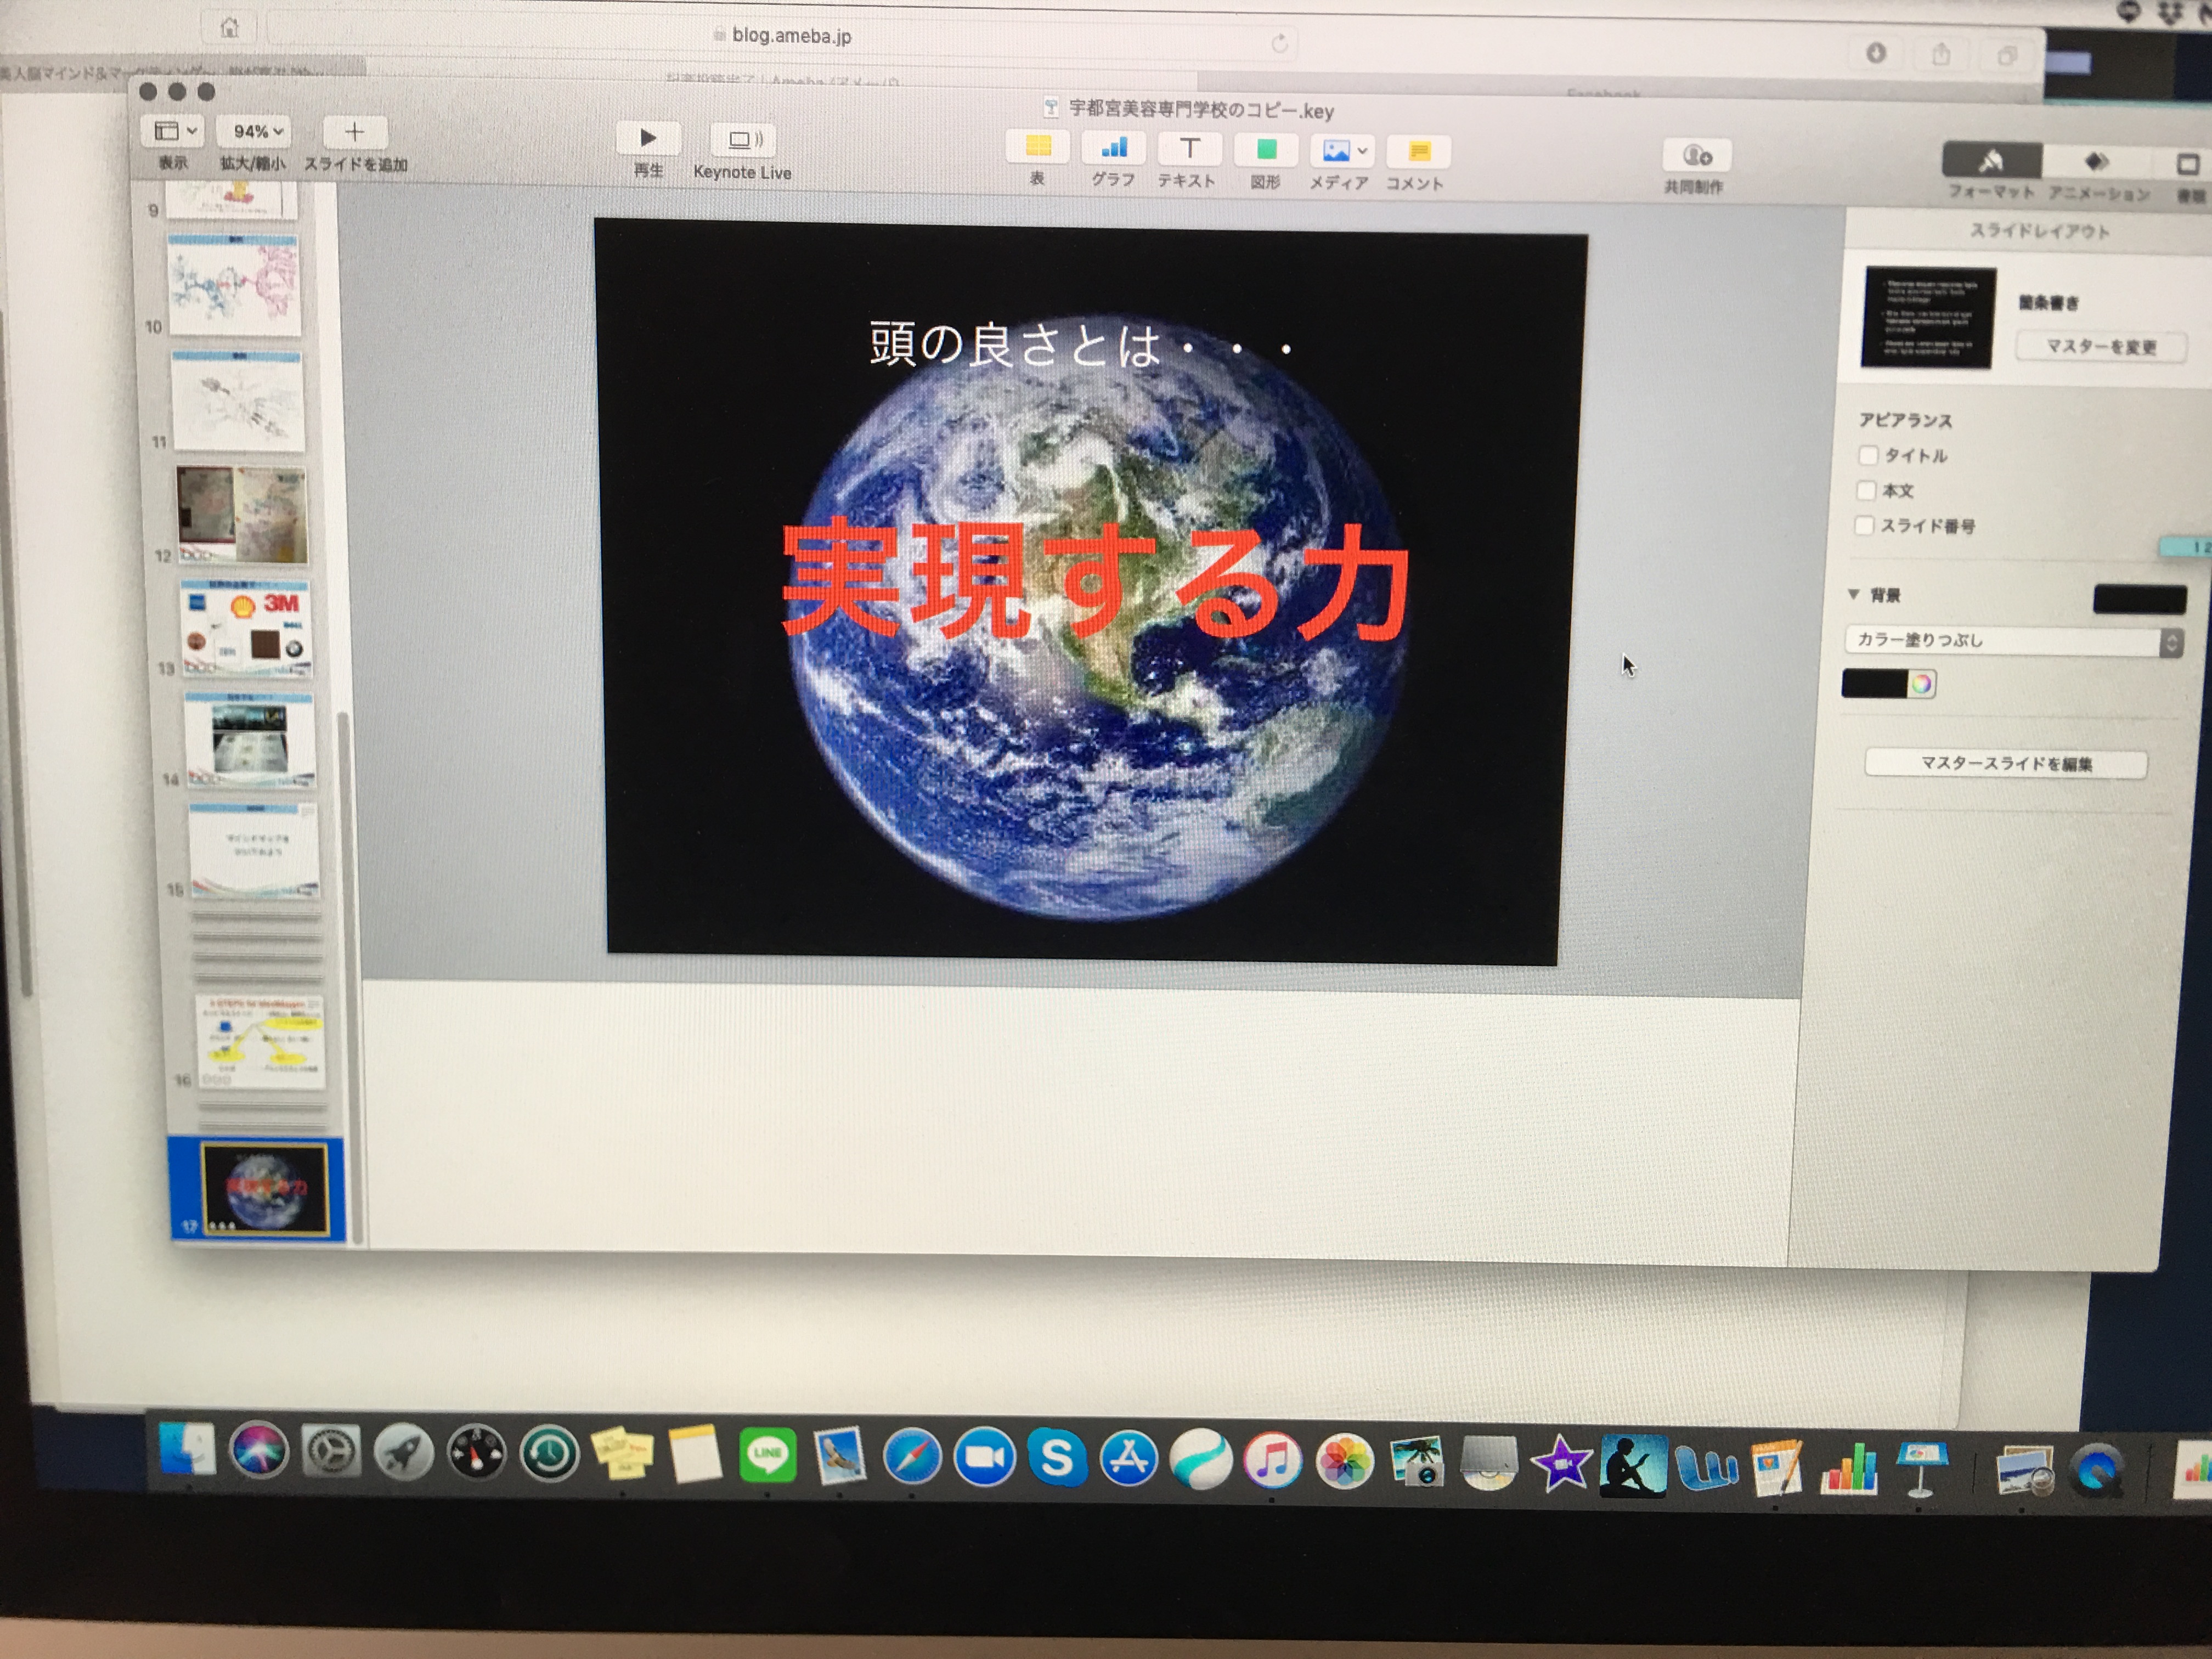Enable the スライド番号 checkbox

tap(1864, 525)
